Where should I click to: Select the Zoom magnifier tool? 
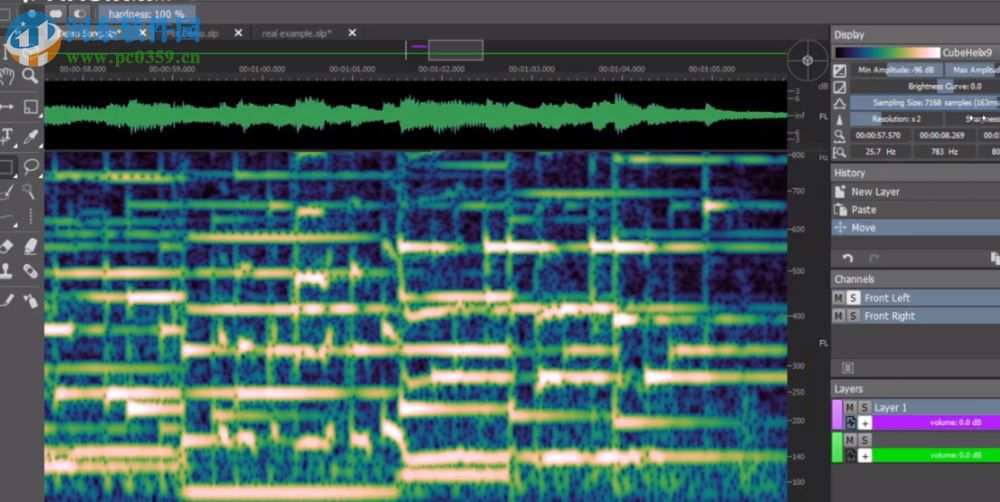[30, 77]
